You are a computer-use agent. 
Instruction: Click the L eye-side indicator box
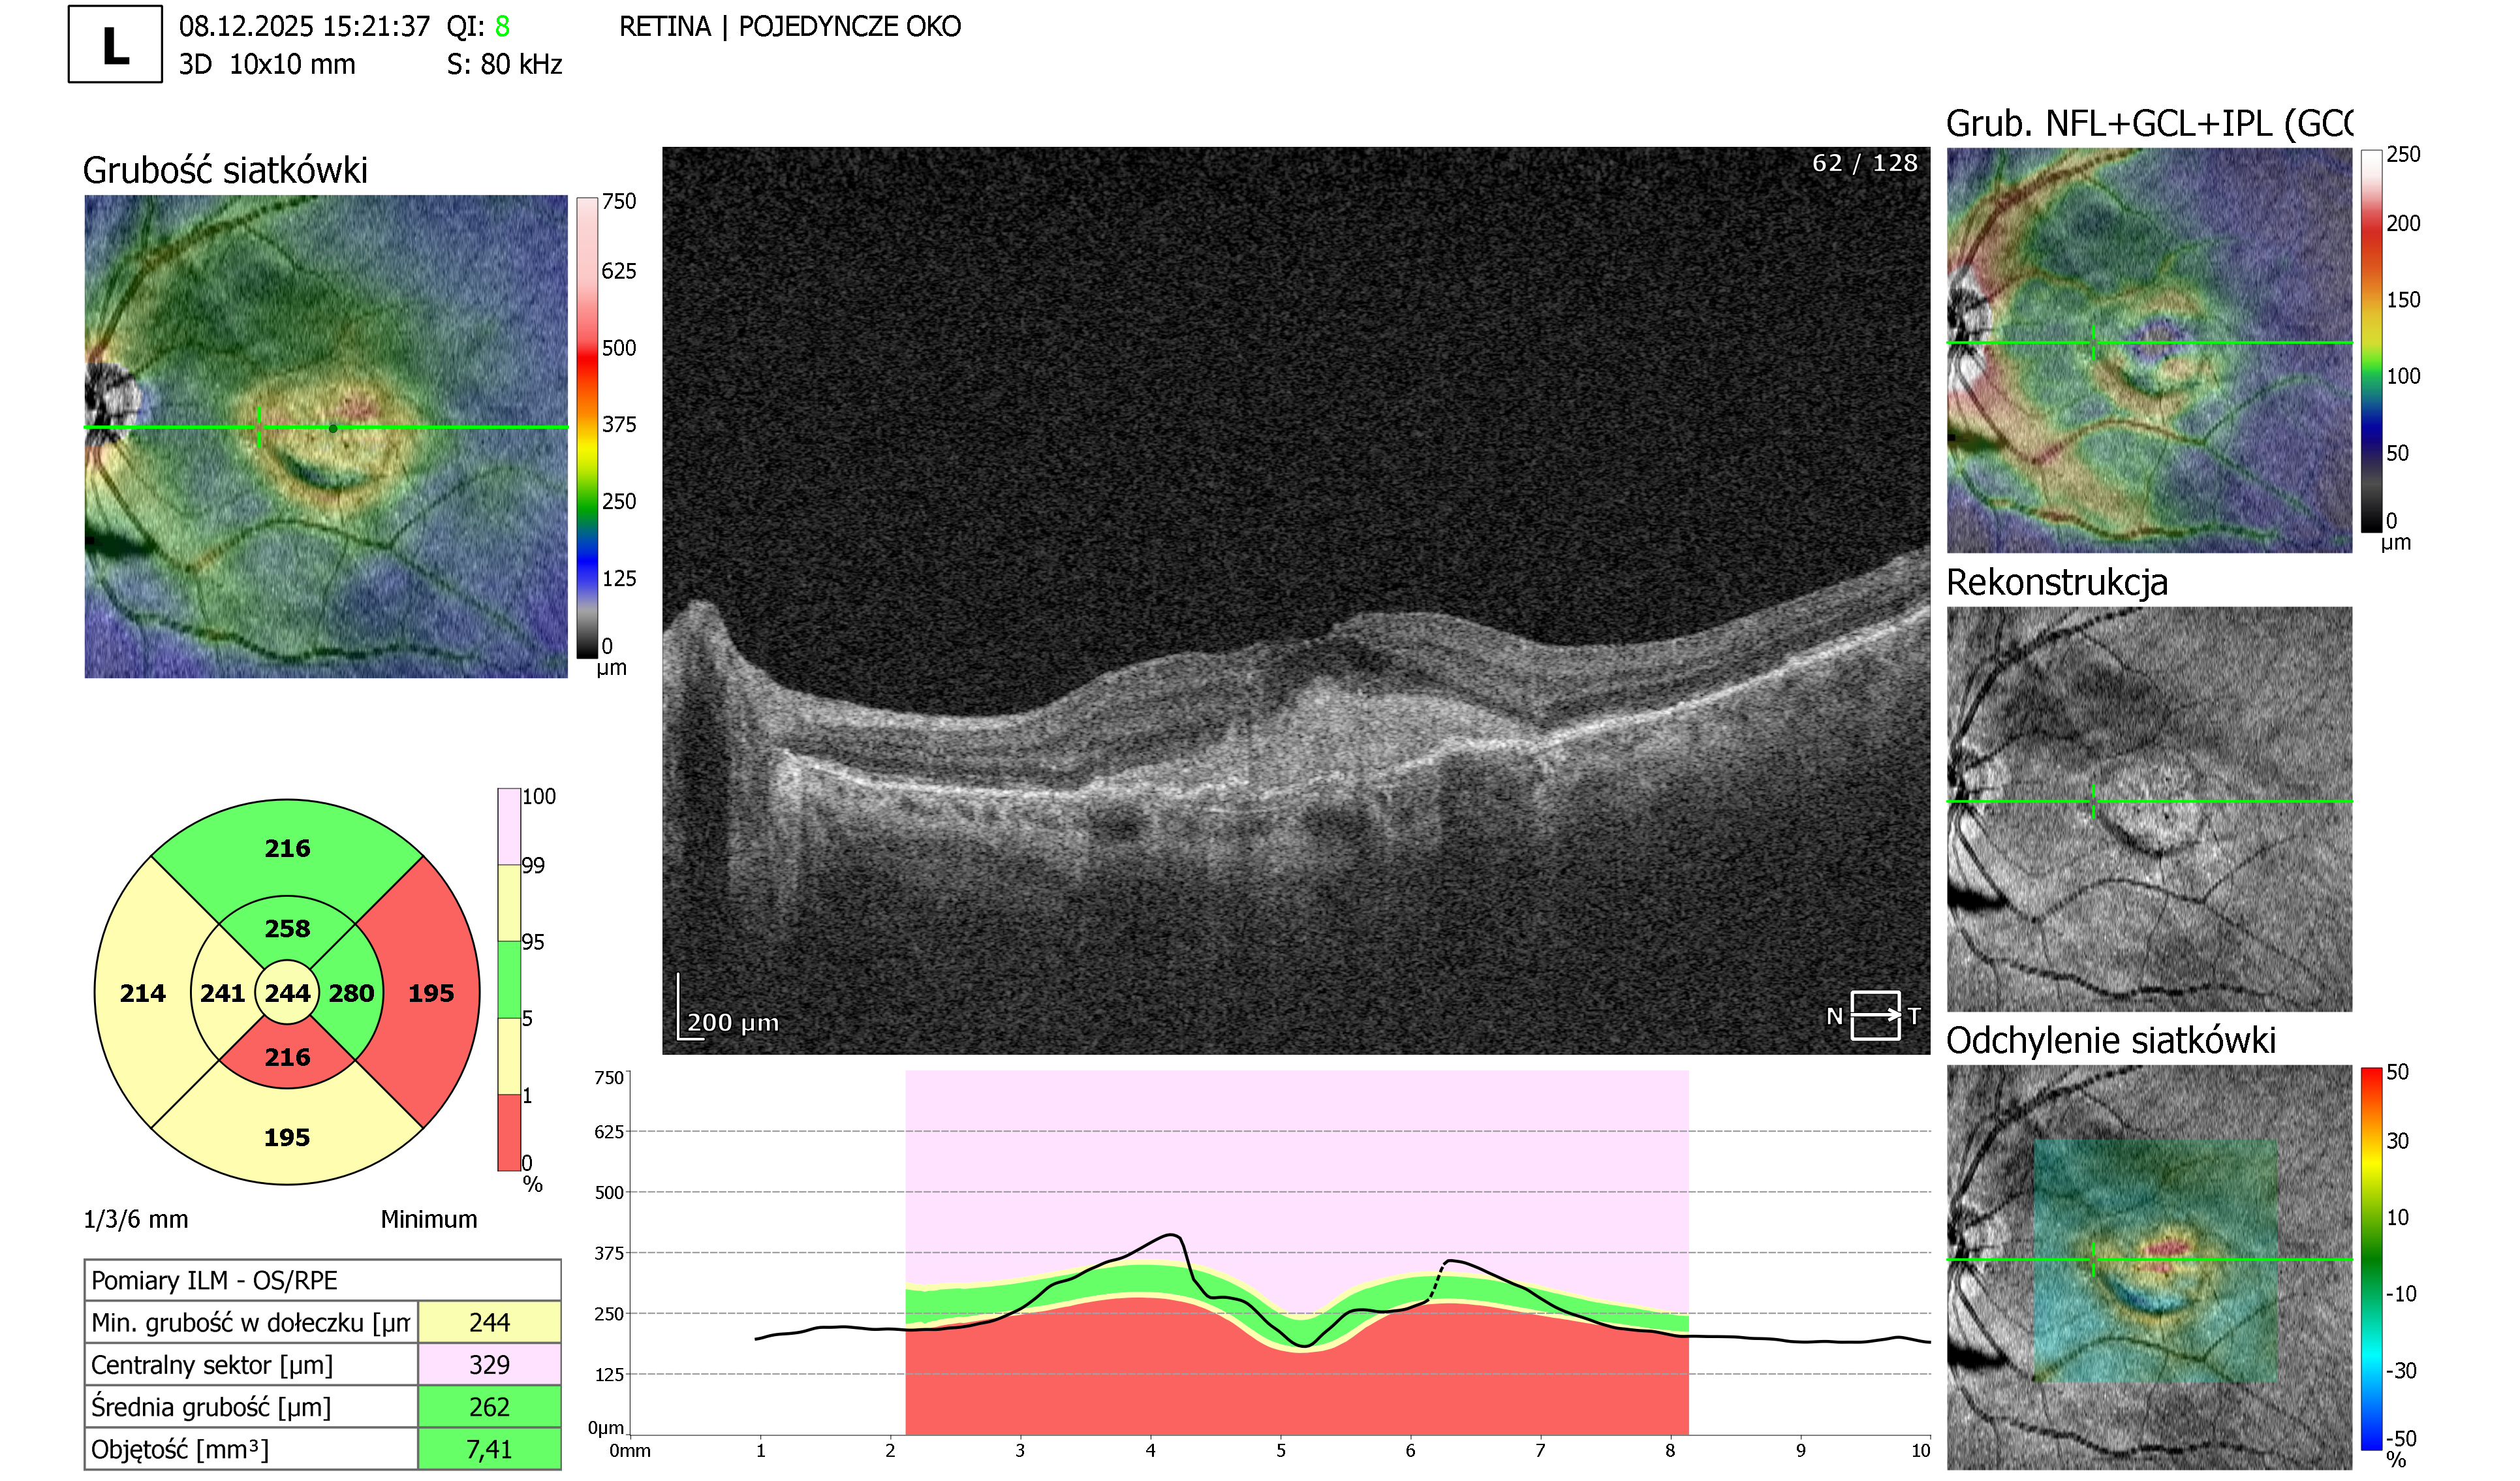tap(115, 44)
